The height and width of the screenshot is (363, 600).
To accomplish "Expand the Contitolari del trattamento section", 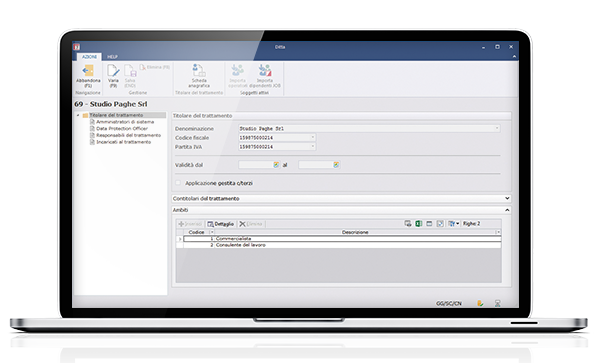I will click(x=507, y=198).
